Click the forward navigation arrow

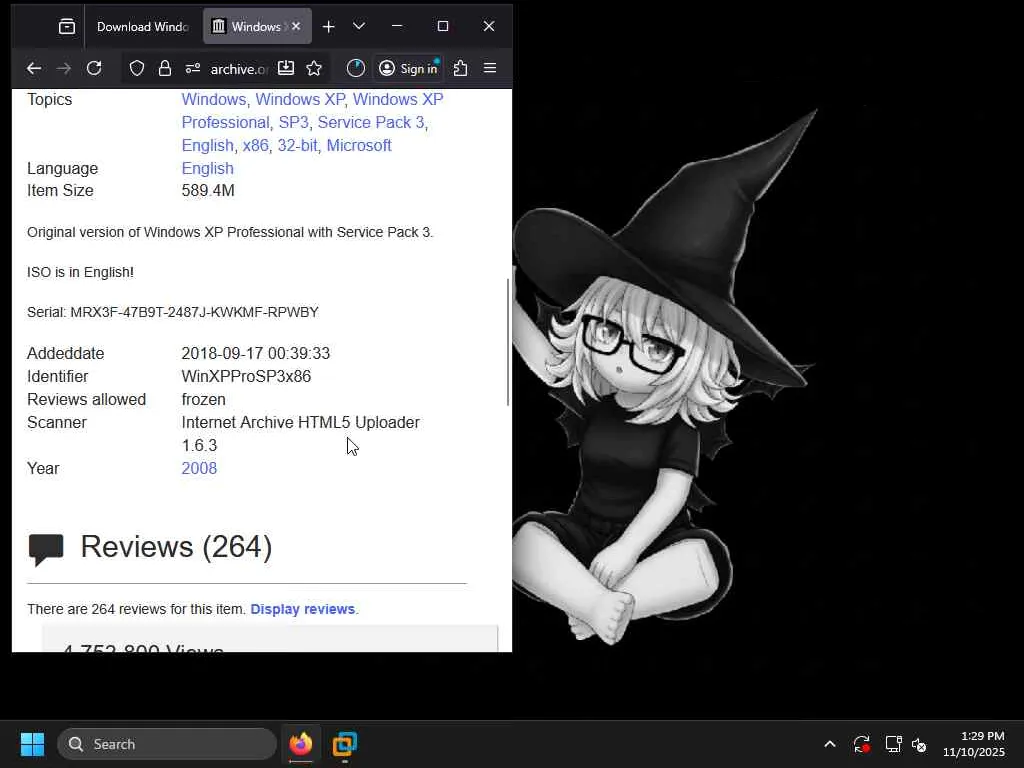click(x=63, y=68)
